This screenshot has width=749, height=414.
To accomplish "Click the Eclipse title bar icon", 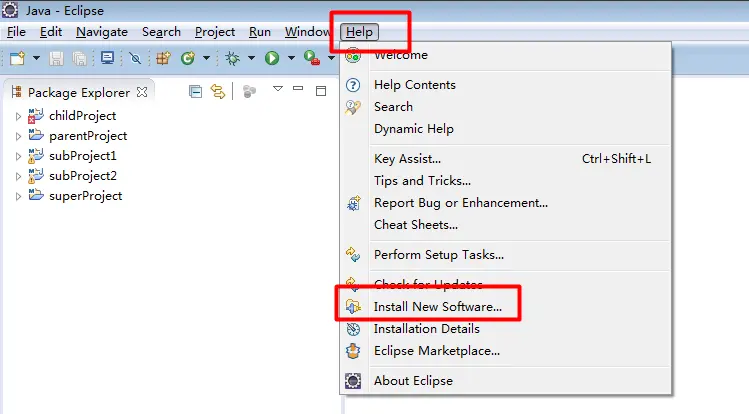I will coord(10,10).
